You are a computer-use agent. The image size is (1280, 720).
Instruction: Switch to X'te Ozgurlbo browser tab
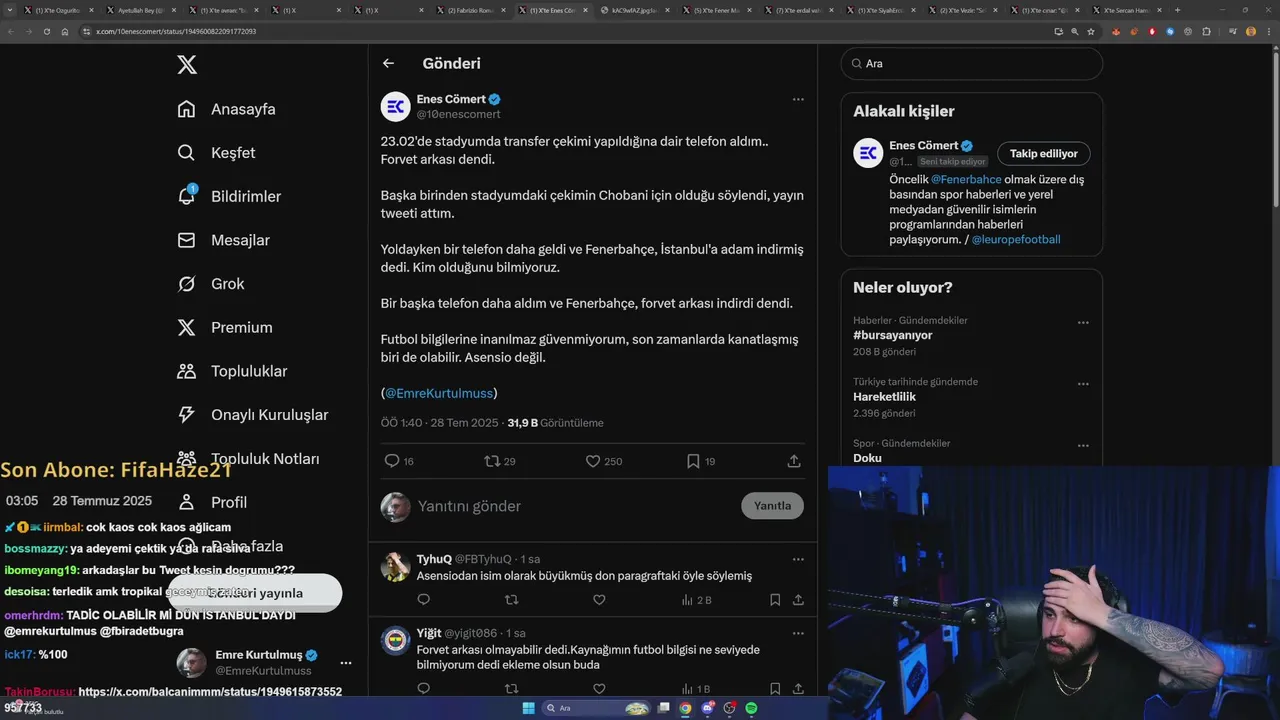point(59,10)
